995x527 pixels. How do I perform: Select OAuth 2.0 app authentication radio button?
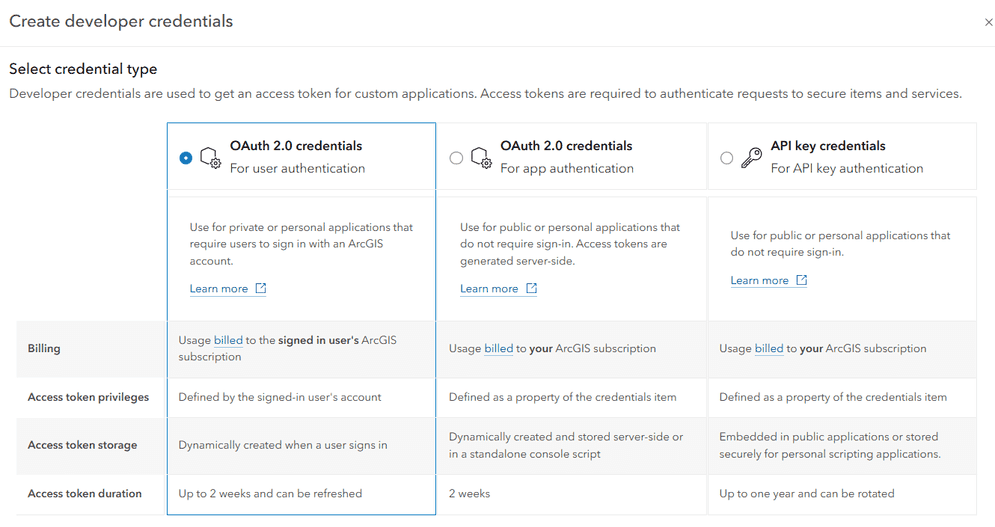click(x=456, y=157)
